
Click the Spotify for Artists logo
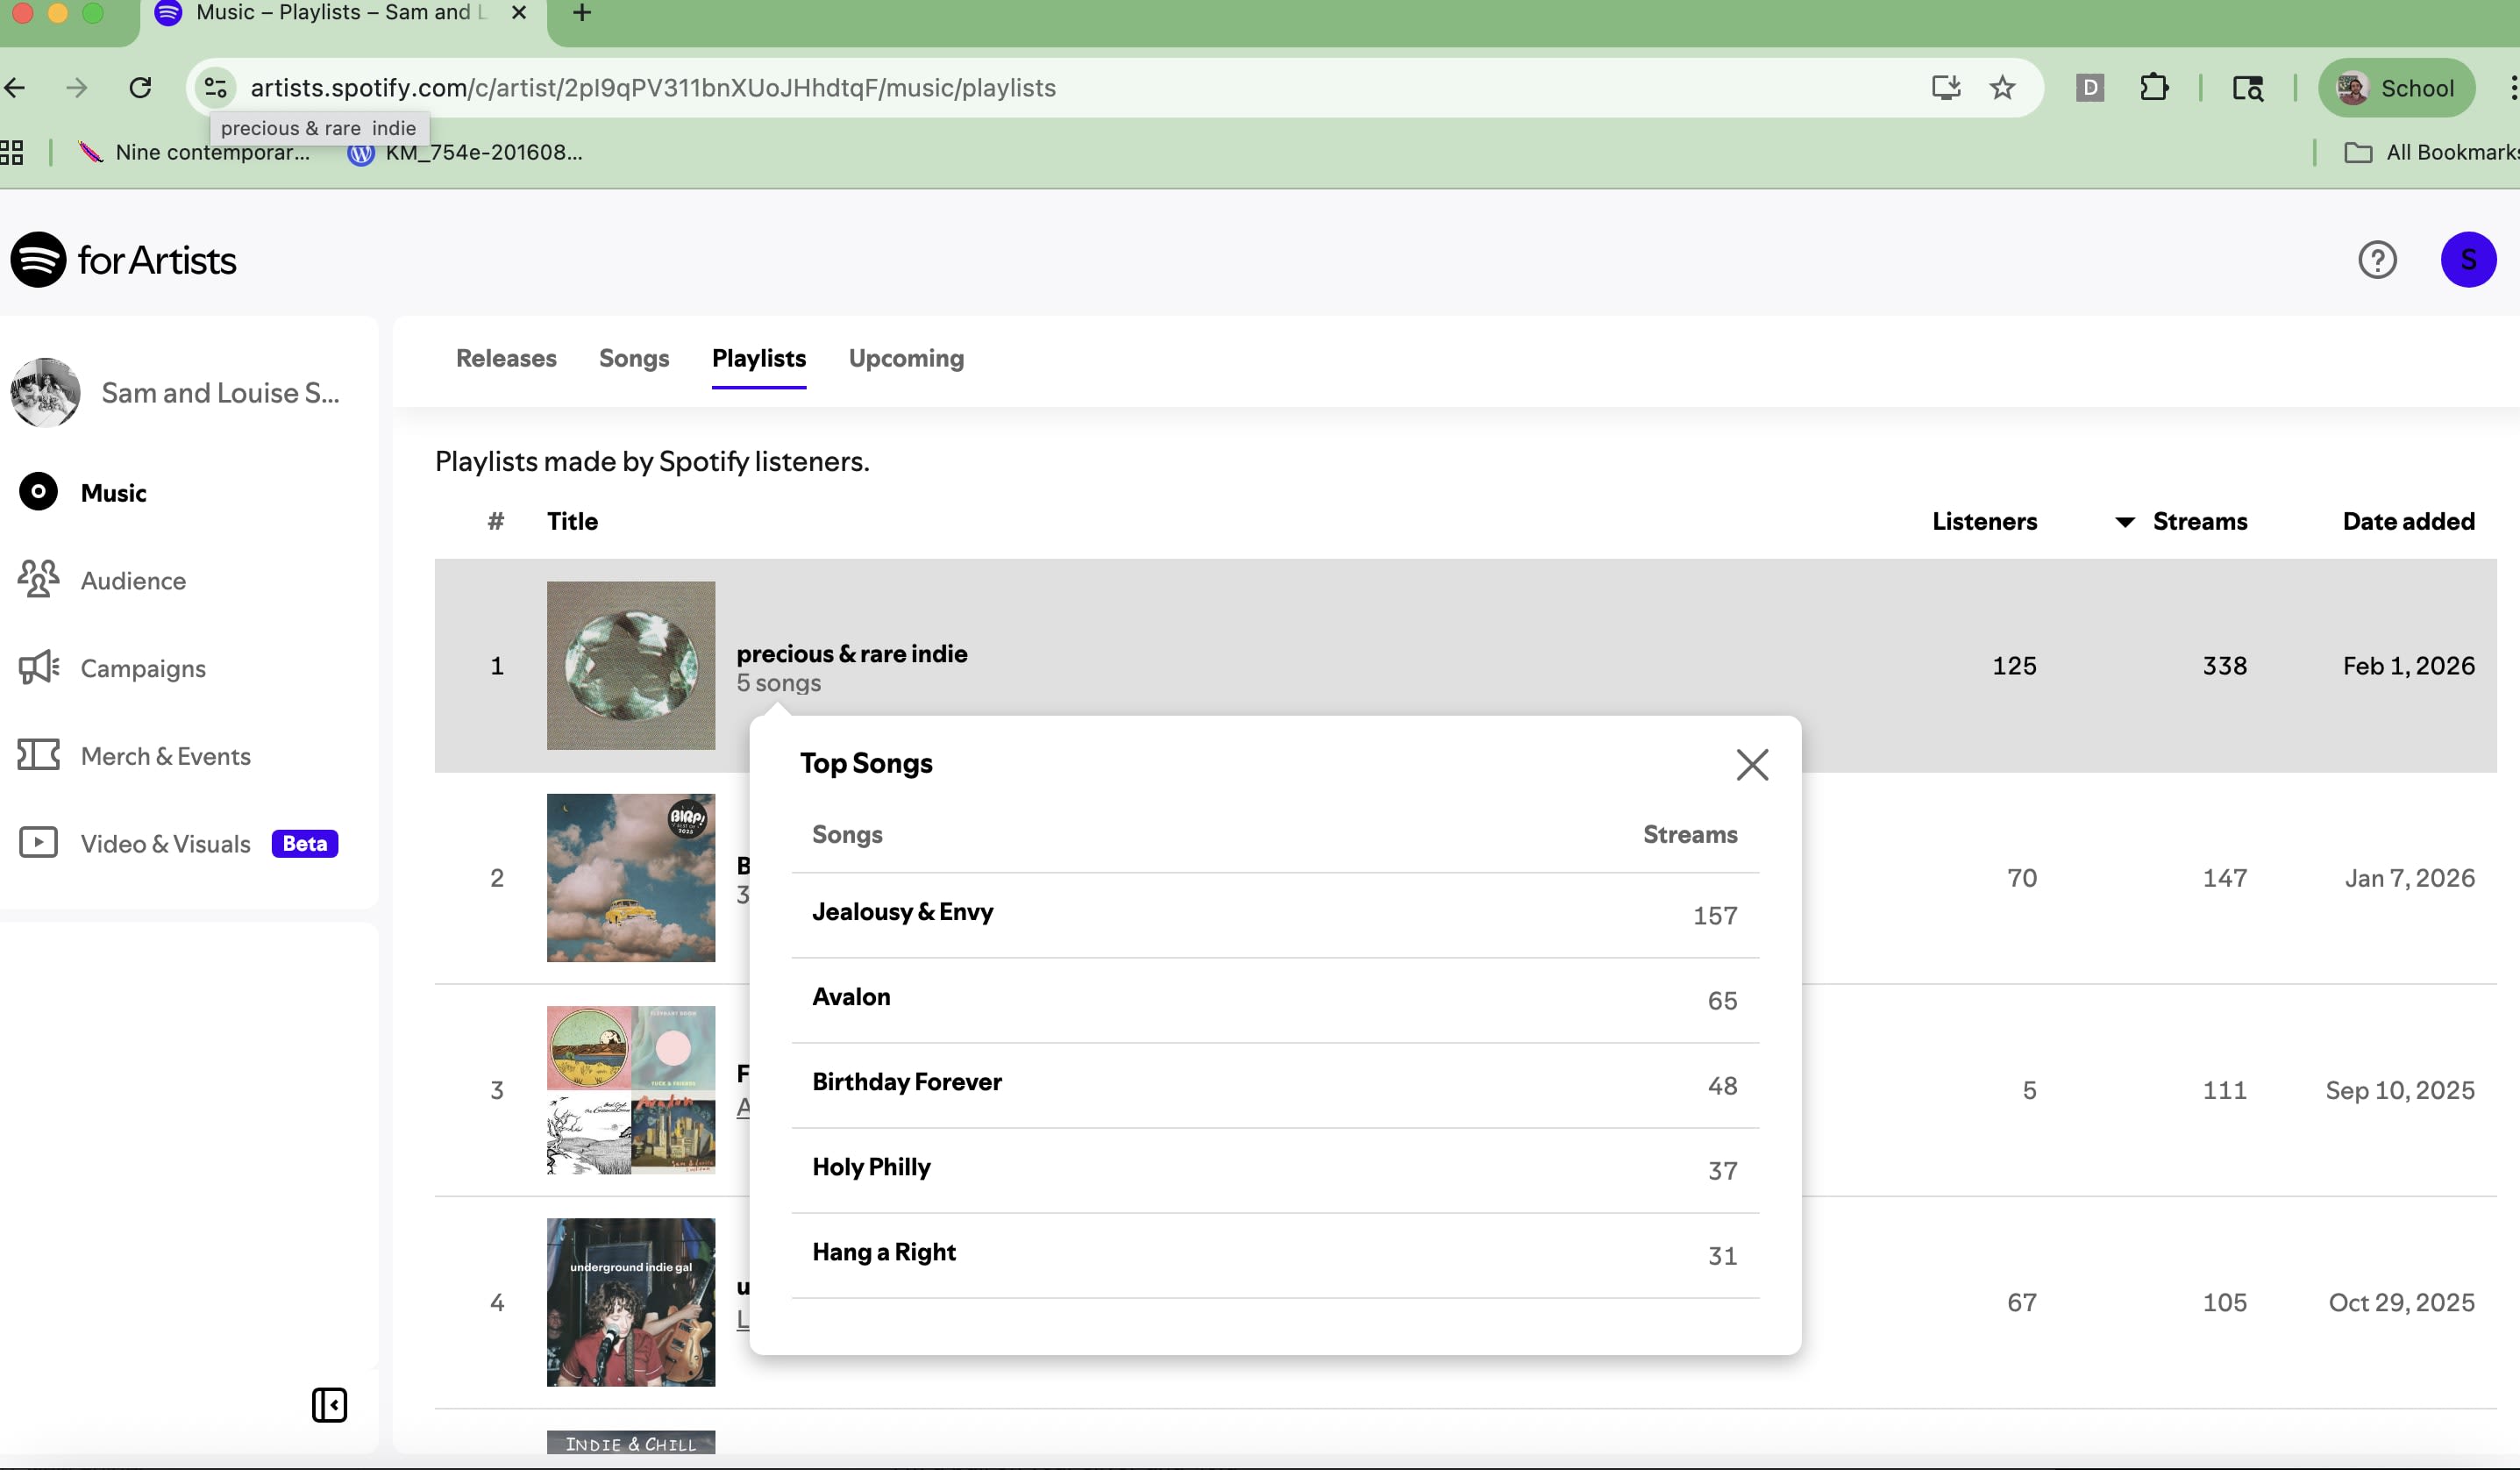click(x=124, y=260)
